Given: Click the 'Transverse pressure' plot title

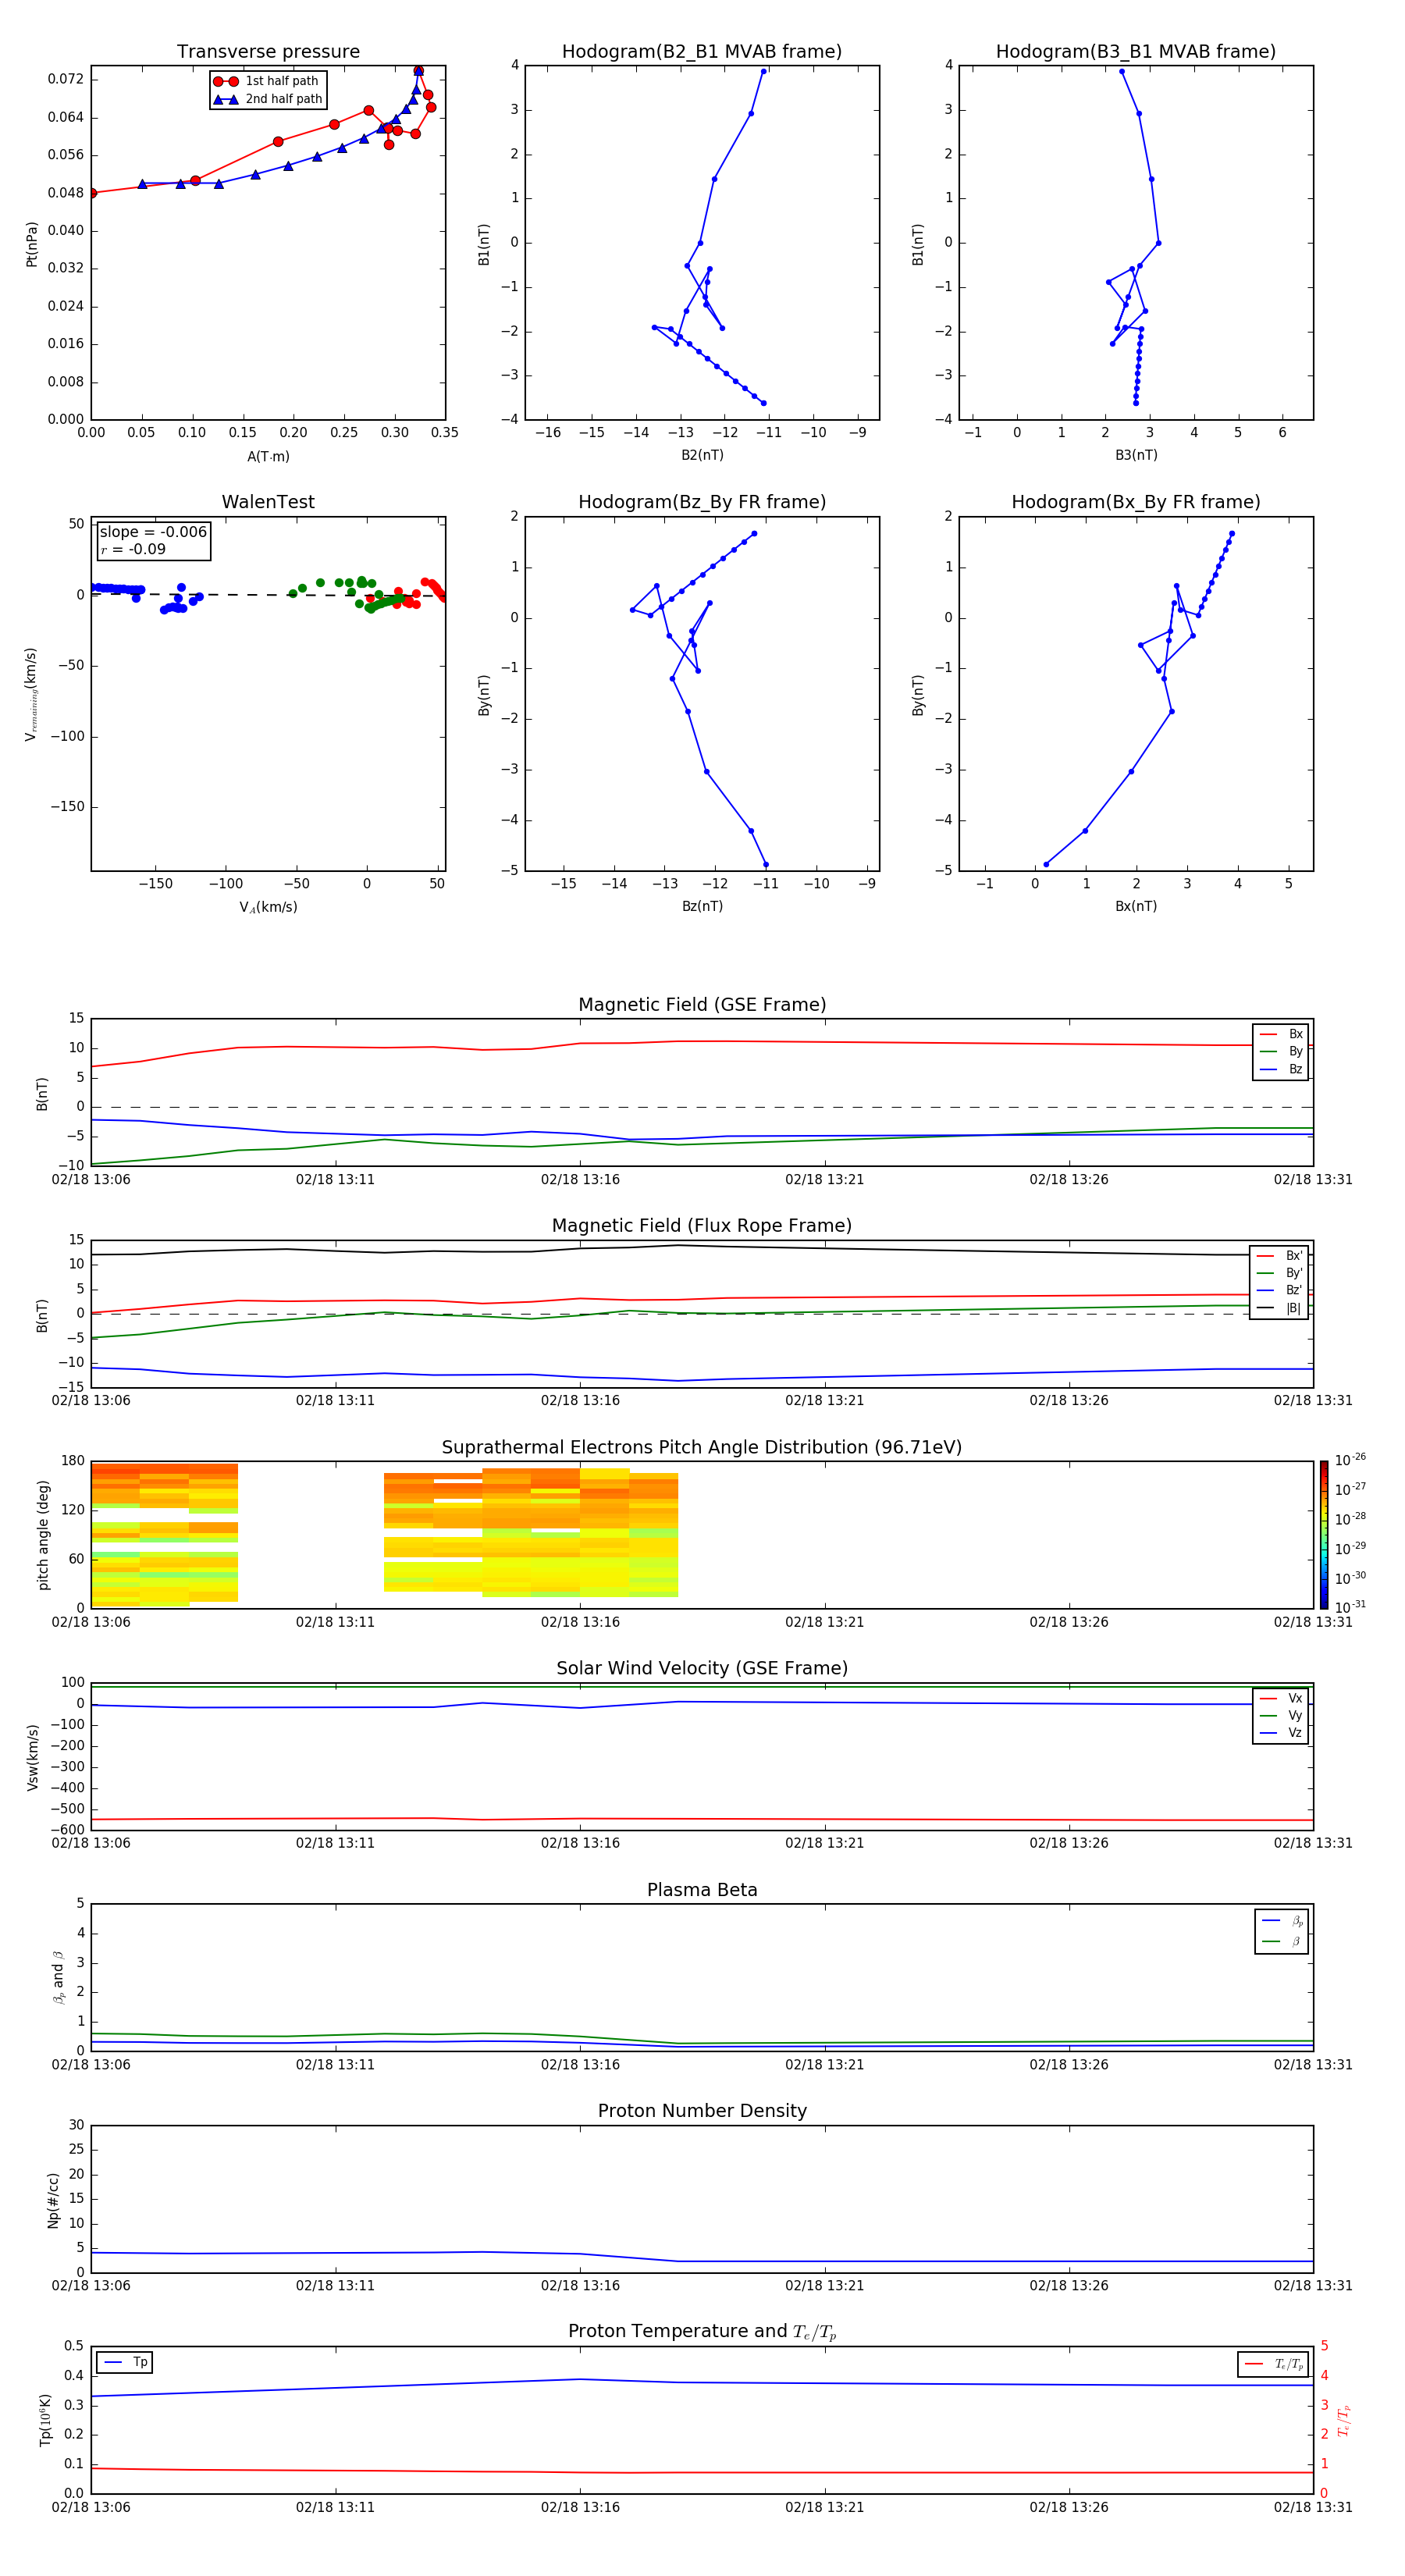Looking at the screenshot, I should point(268,52).
